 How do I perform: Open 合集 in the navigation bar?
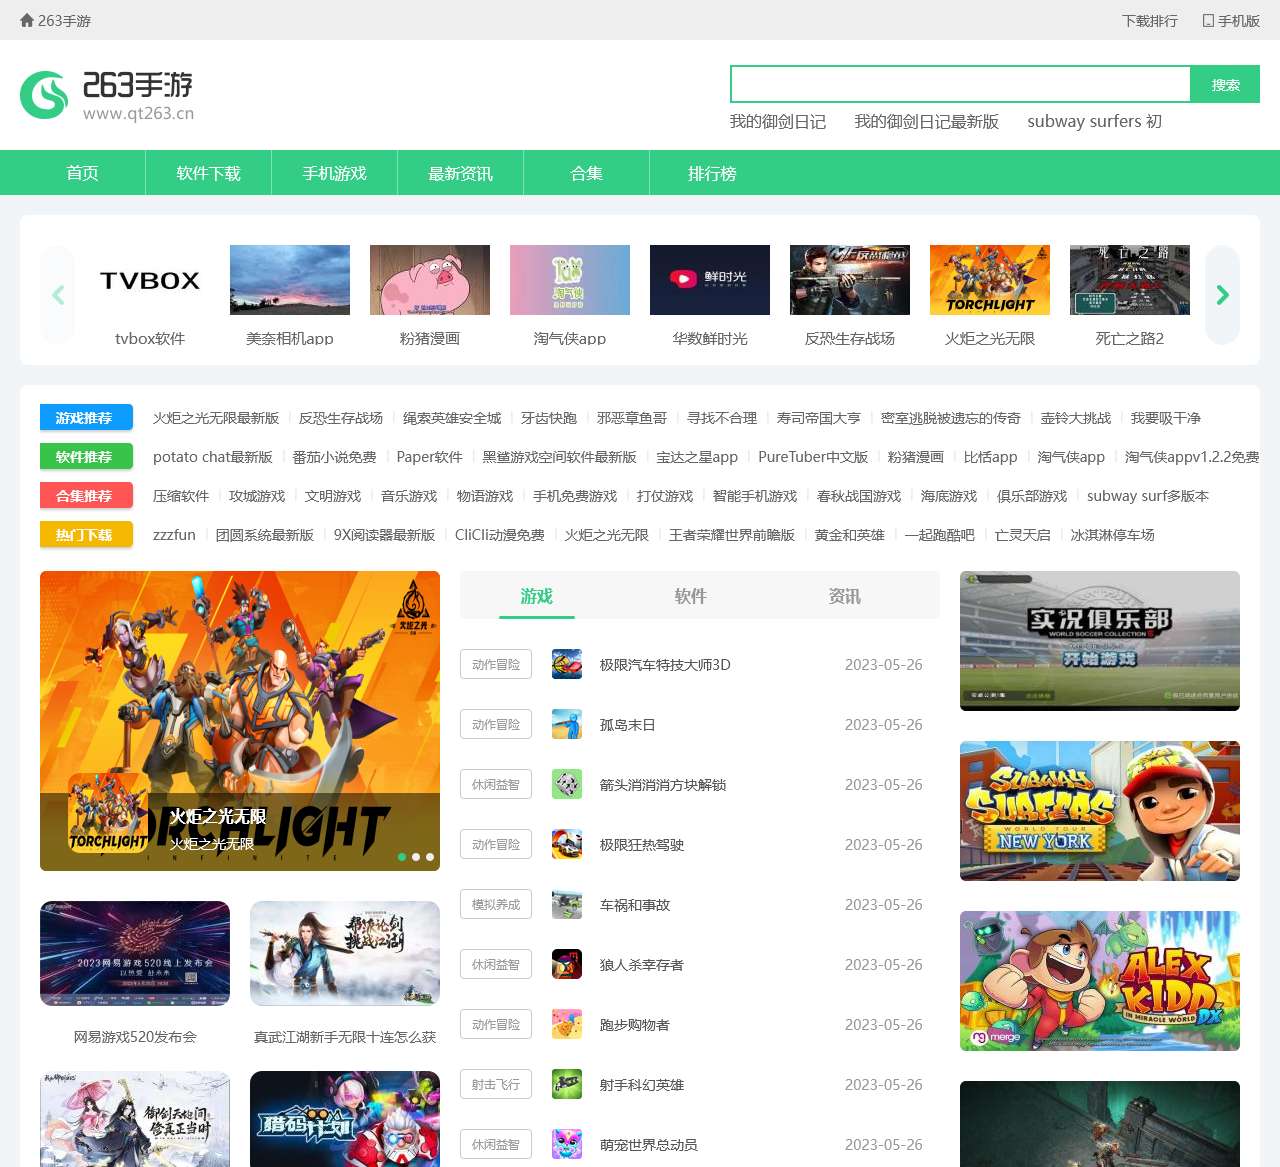pyautogui.click(x=586, y=173)
